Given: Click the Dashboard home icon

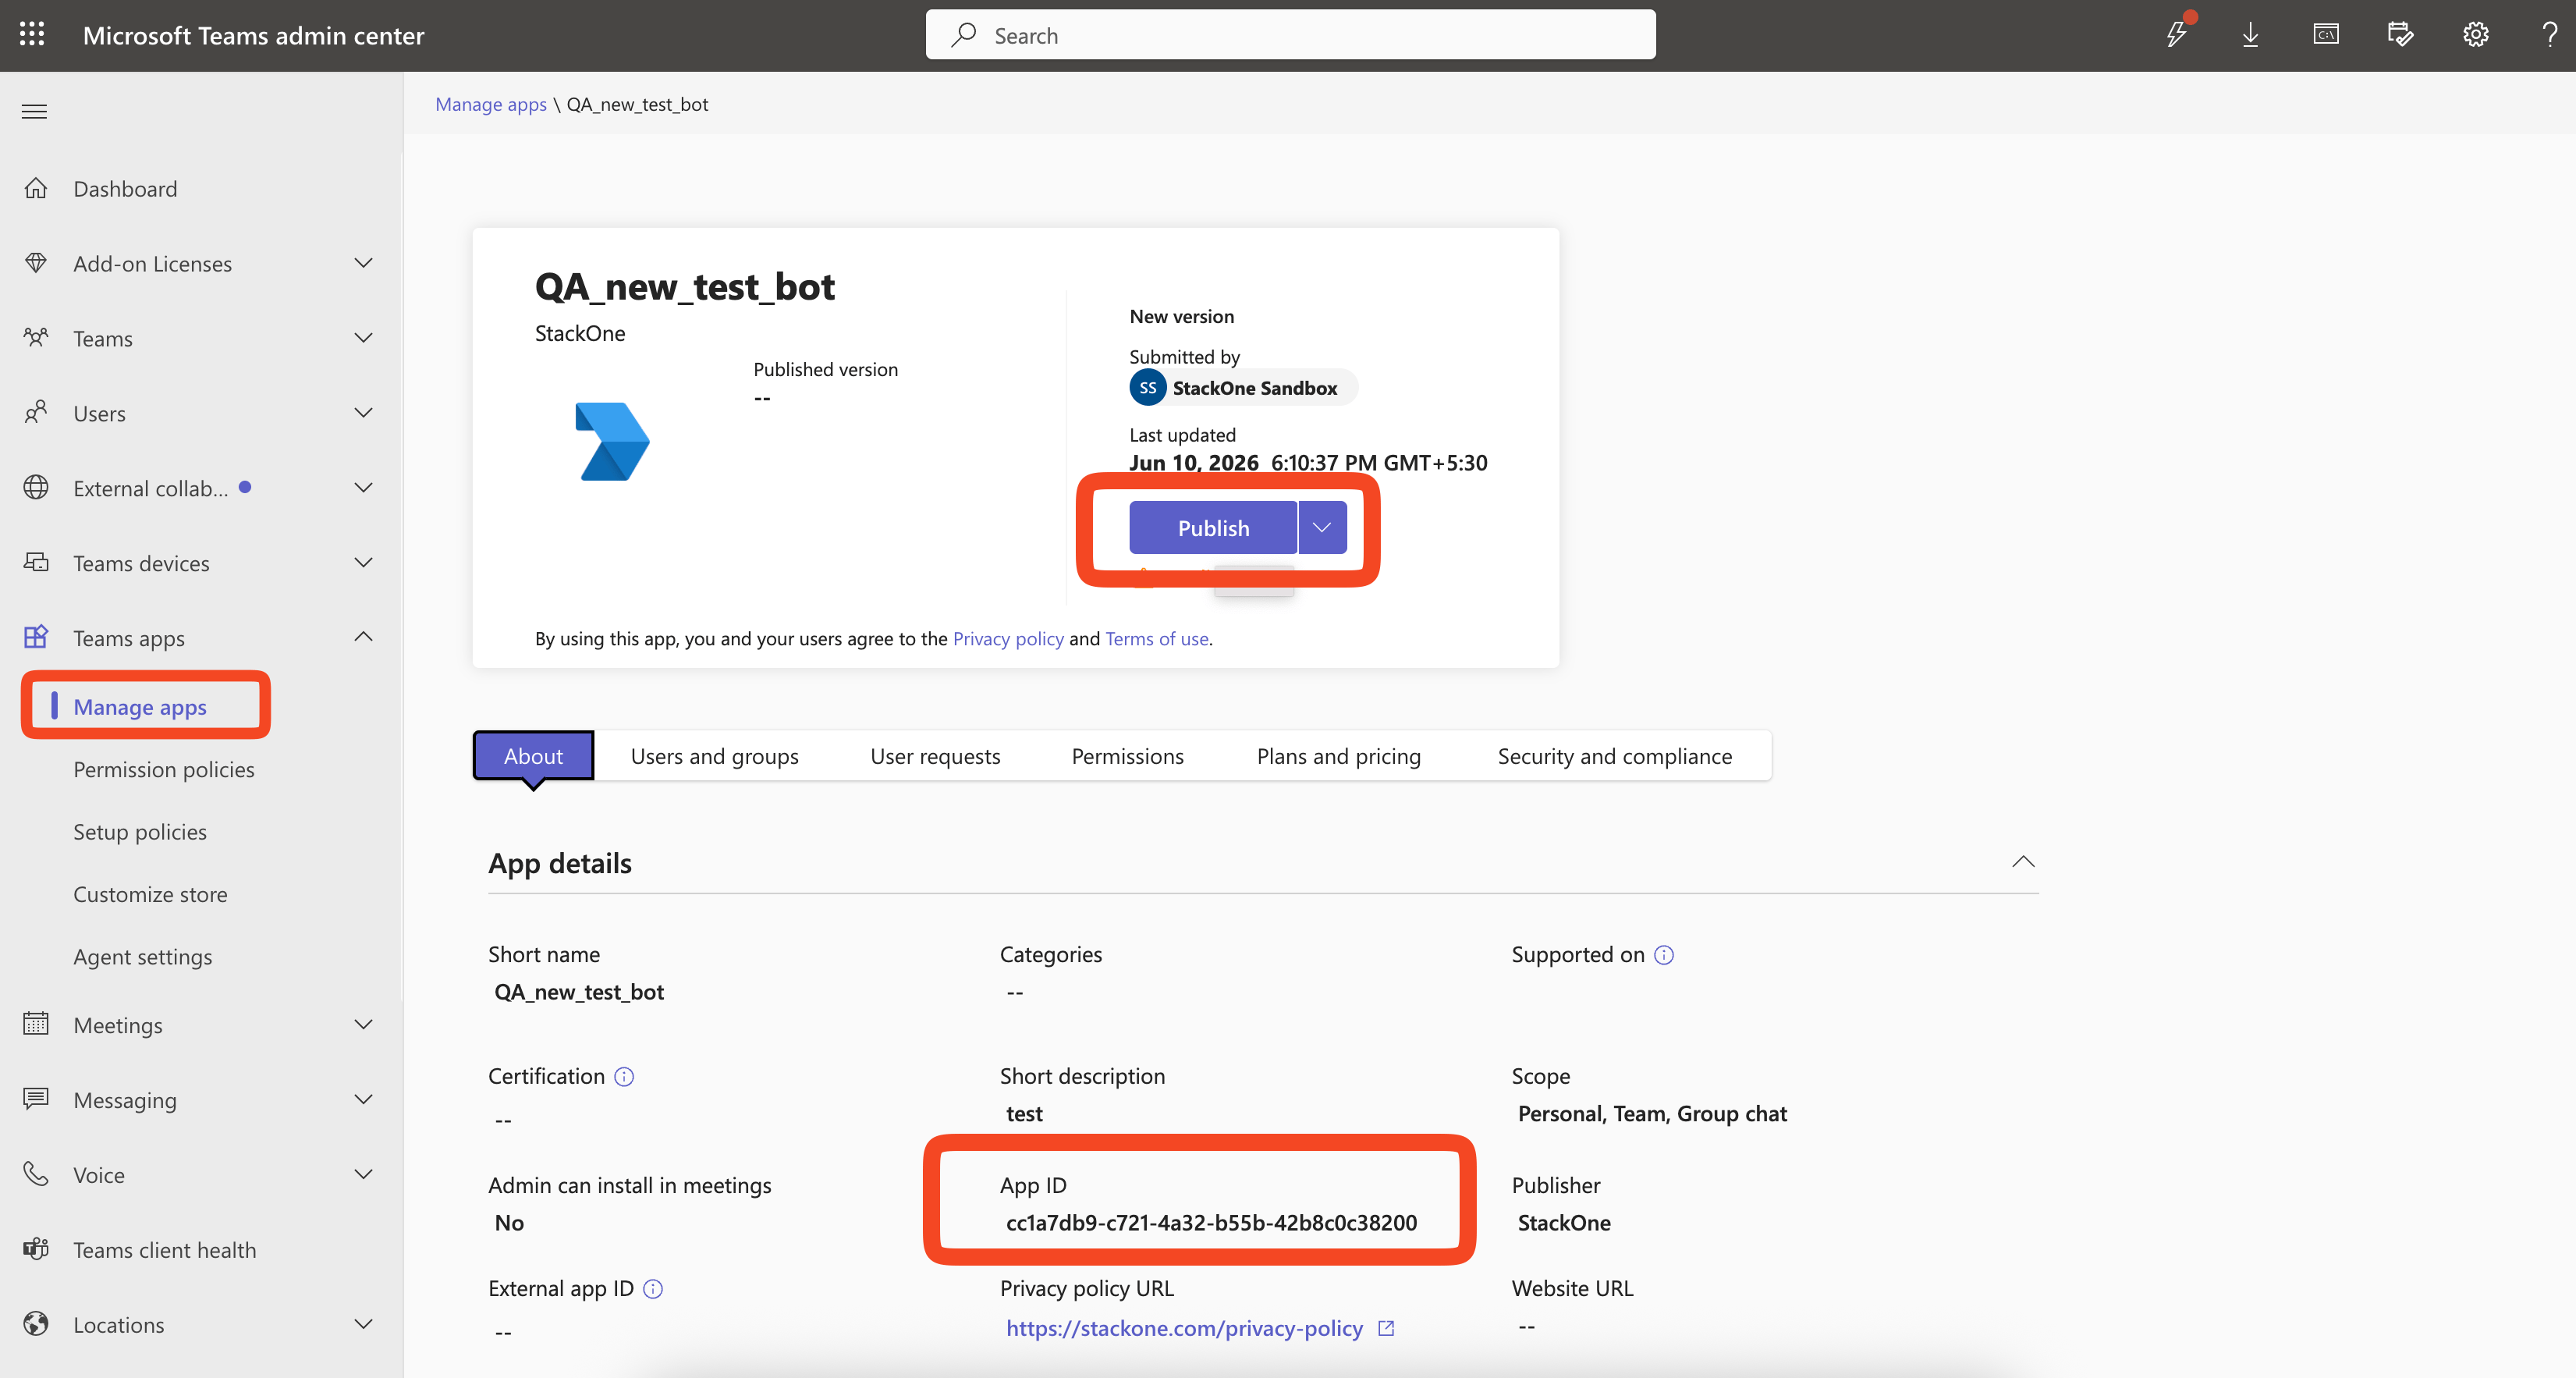Looking at the screenshot, I should pos(36,188).
